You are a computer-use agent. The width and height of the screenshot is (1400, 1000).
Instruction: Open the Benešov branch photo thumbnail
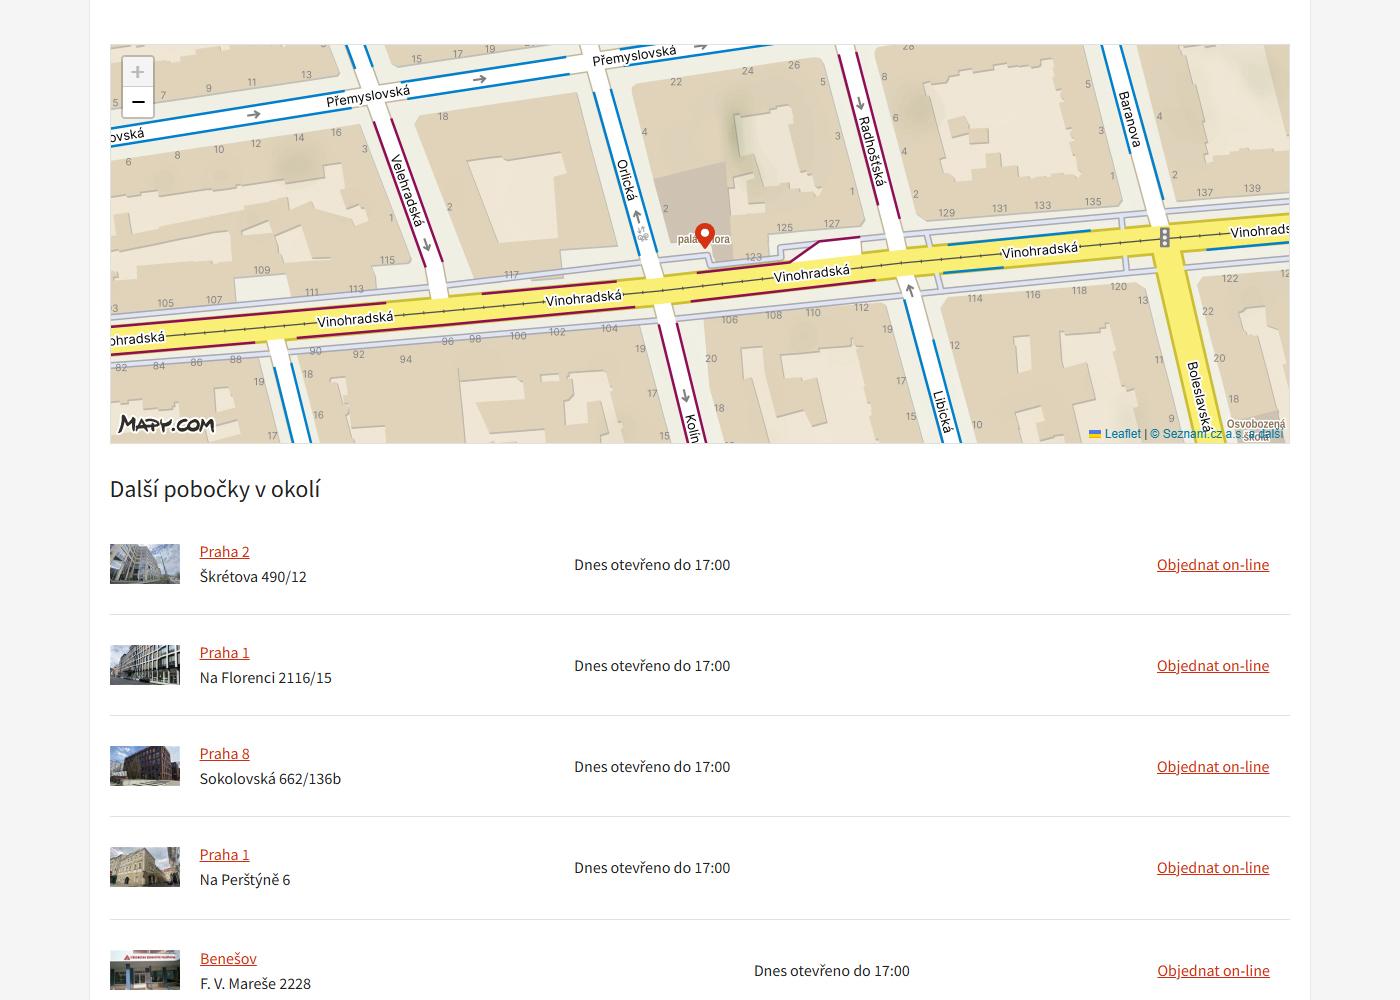click(145, 970)
